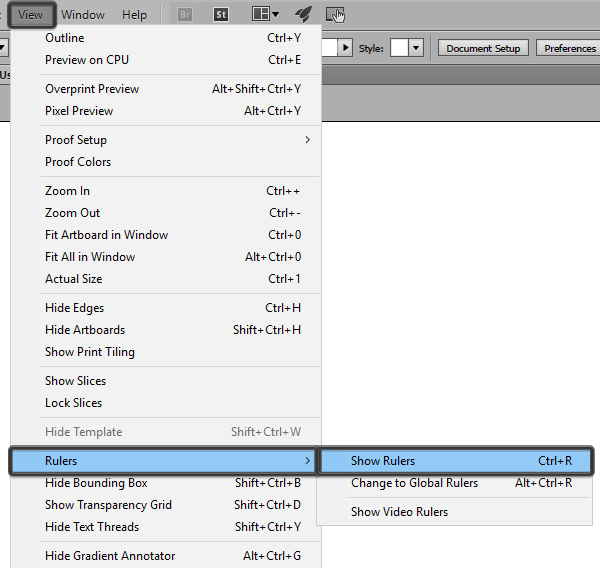Image resolution: width=600 pixels, height=568 pixels.
Task: Click the Style swatch box
Action: point(399,48)
